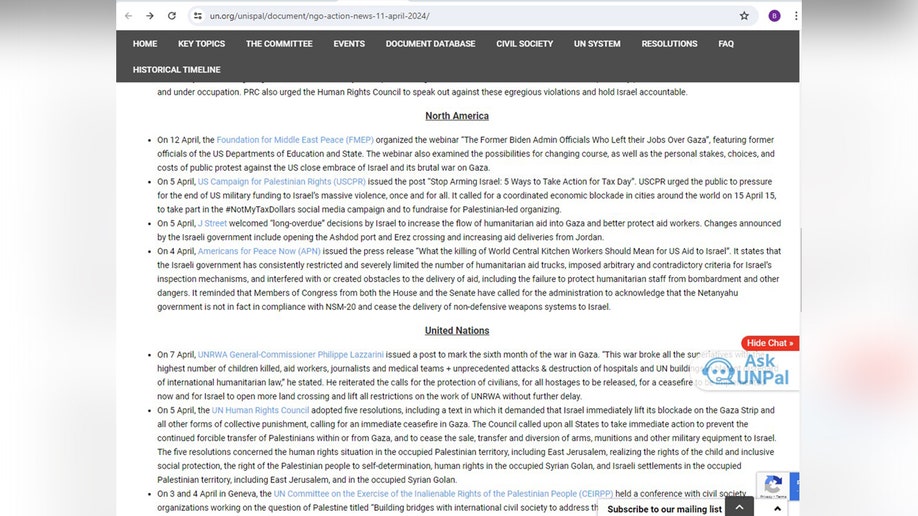Screen dimensions: 918x516
Task: Open UNRWA General-Commissioner Philippe Lazzarini link
Action: point(290,355)
